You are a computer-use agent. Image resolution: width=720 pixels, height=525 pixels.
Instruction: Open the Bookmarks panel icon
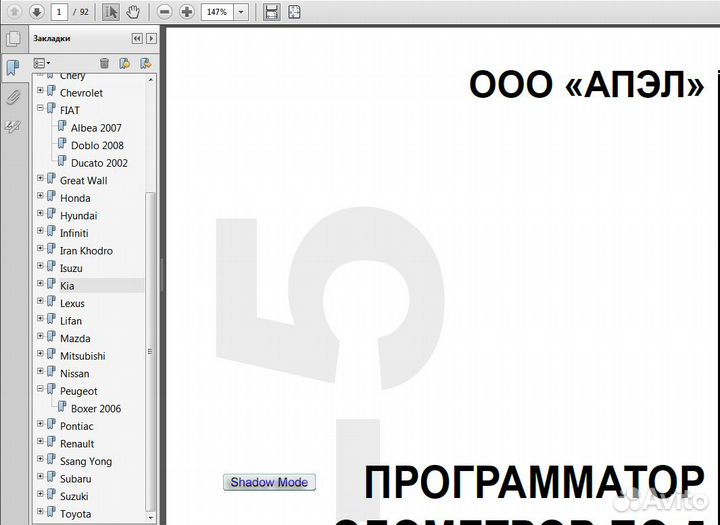click(x=13, y=68)
